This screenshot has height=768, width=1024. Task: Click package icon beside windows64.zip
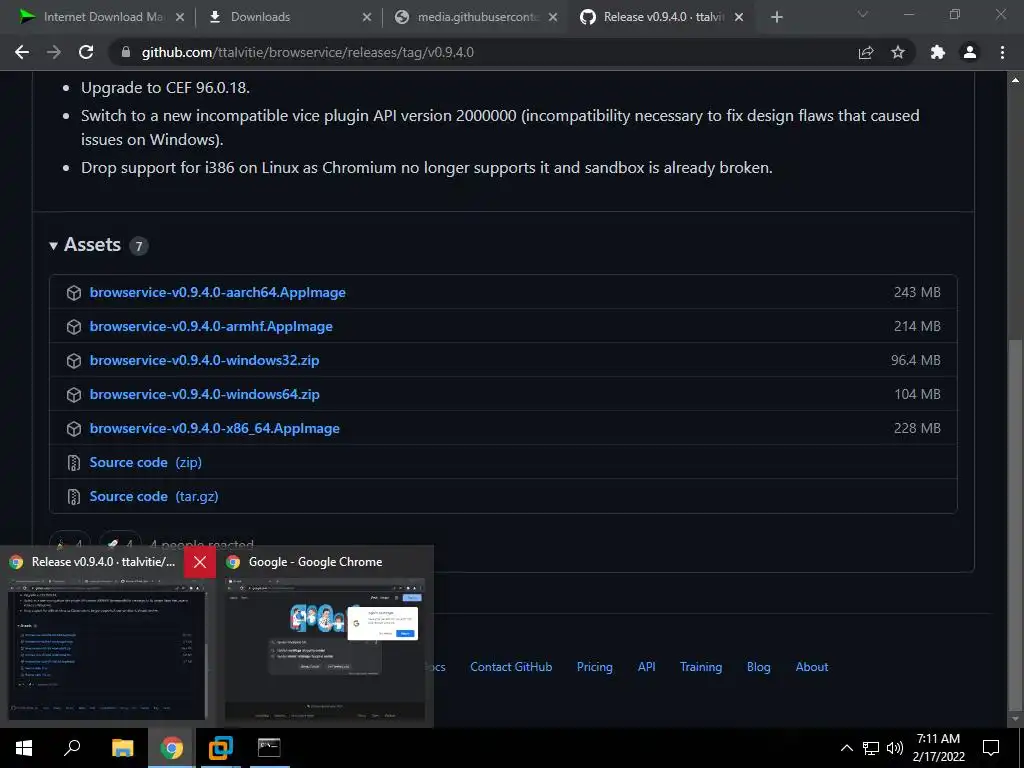[x=74, y=394]
